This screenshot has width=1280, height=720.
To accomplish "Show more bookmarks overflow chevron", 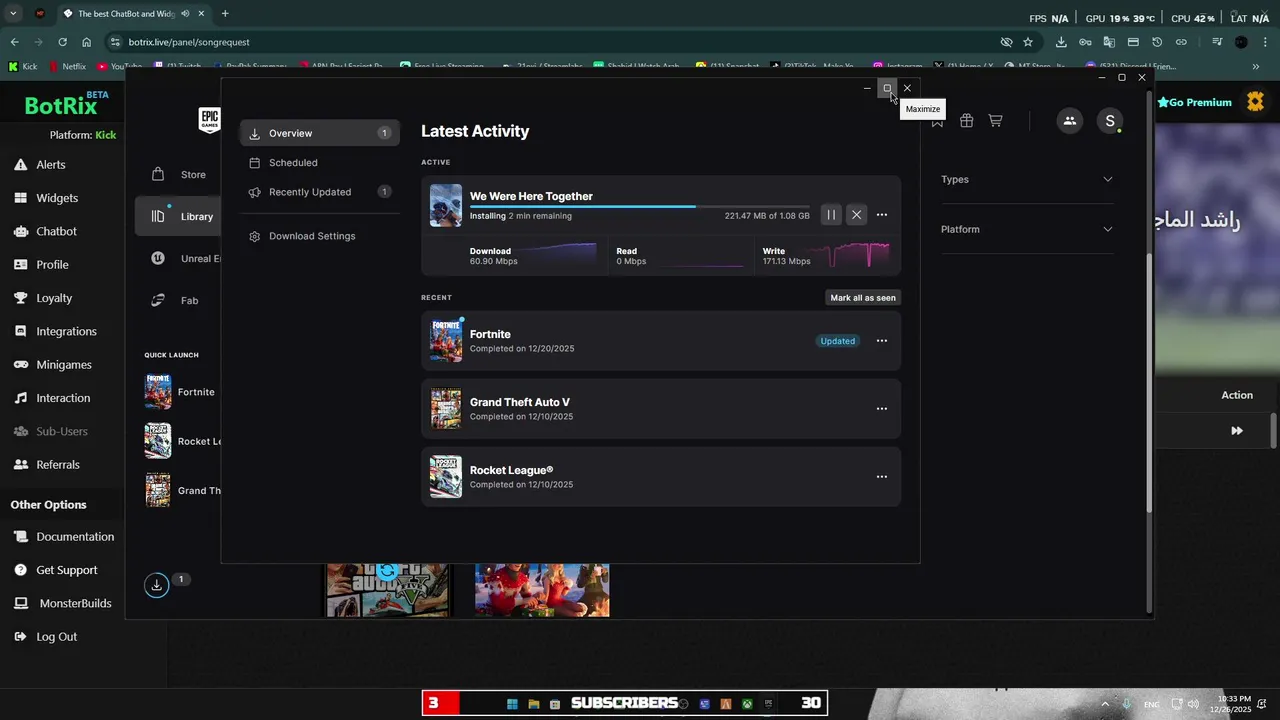I will pos(1257,67).
